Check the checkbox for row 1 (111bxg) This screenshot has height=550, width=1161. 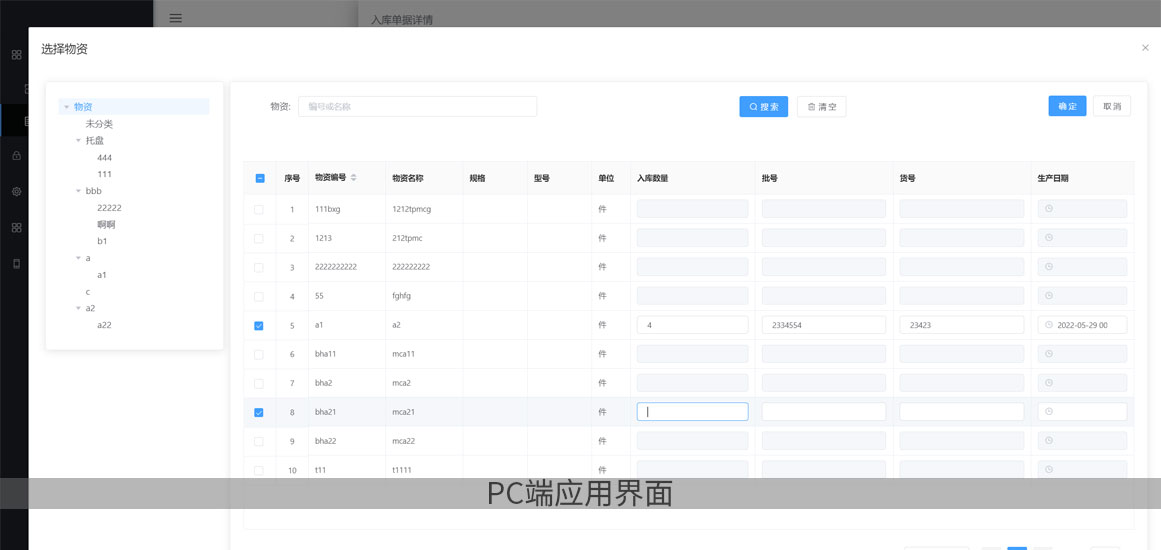[259, 210]
